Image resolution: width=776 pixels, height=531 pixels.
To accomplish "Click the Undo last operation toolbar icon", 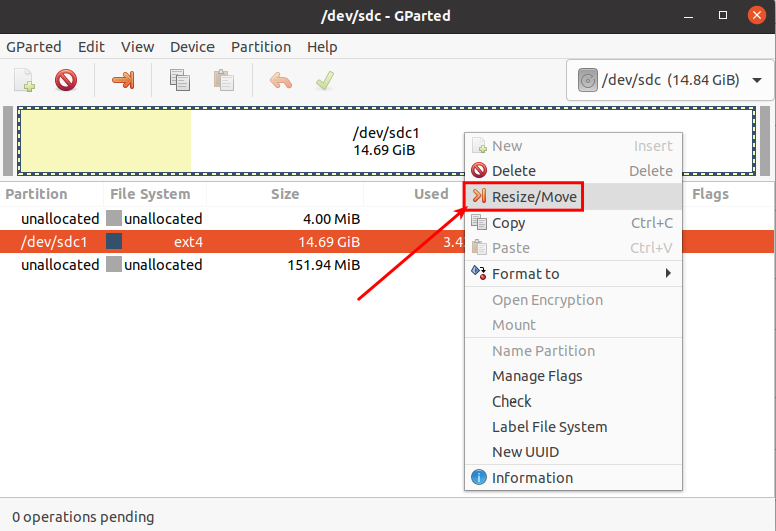I will click(281, 80).
